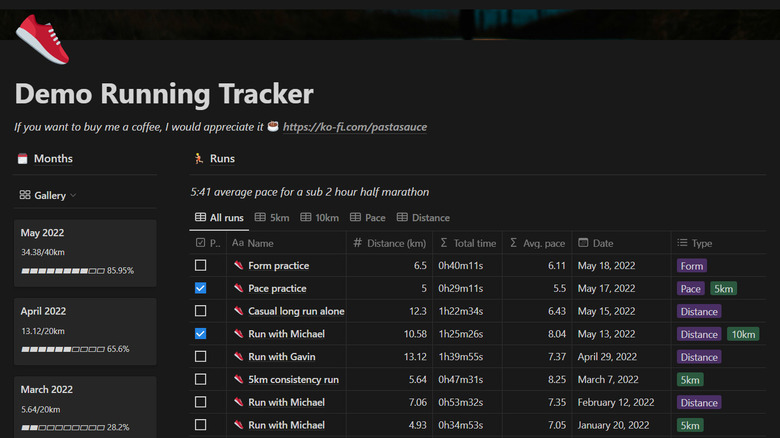Click the sigma icon in Avg. pace header
Image resolution: width=780 pixels, height=438 pixels.
(514, 243)
